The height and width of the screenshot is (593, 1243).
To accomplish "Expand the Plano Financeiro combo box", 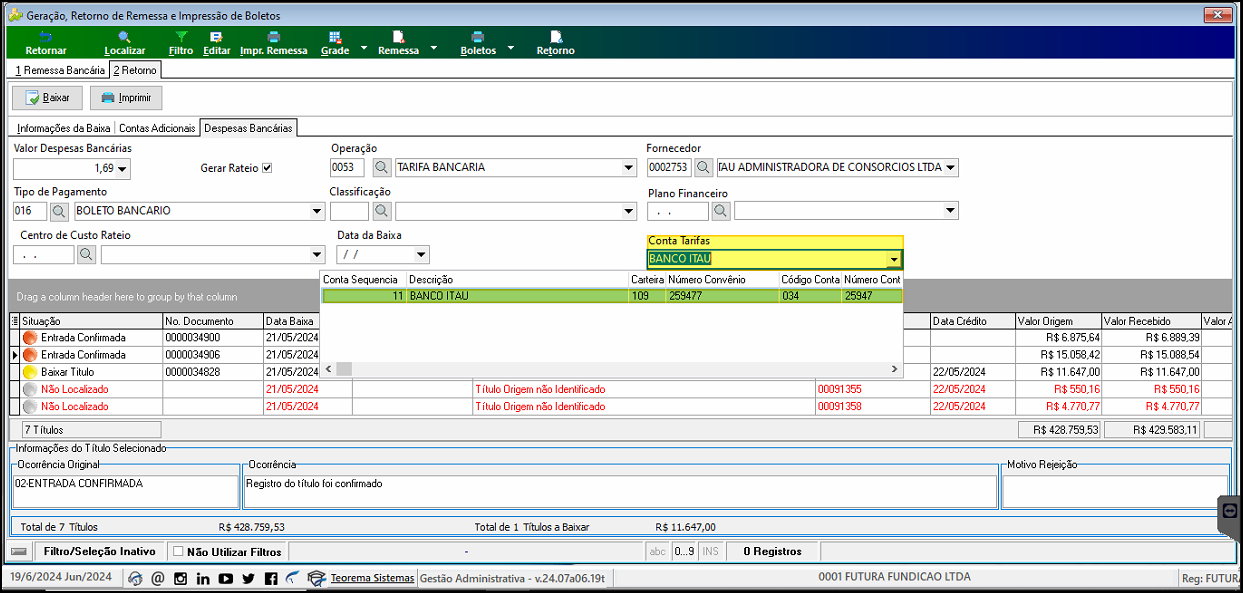I will coord(950,211).
